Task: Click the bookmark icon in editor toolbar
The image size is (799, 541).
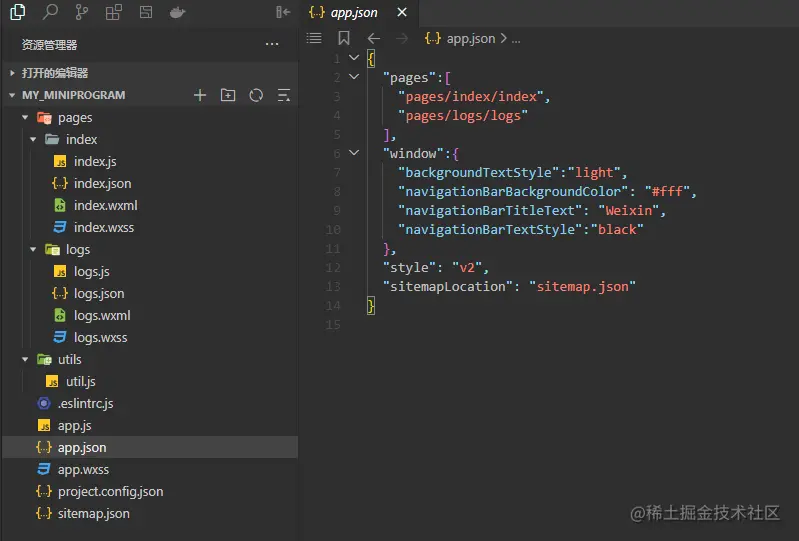Action: tap(344, 38)
